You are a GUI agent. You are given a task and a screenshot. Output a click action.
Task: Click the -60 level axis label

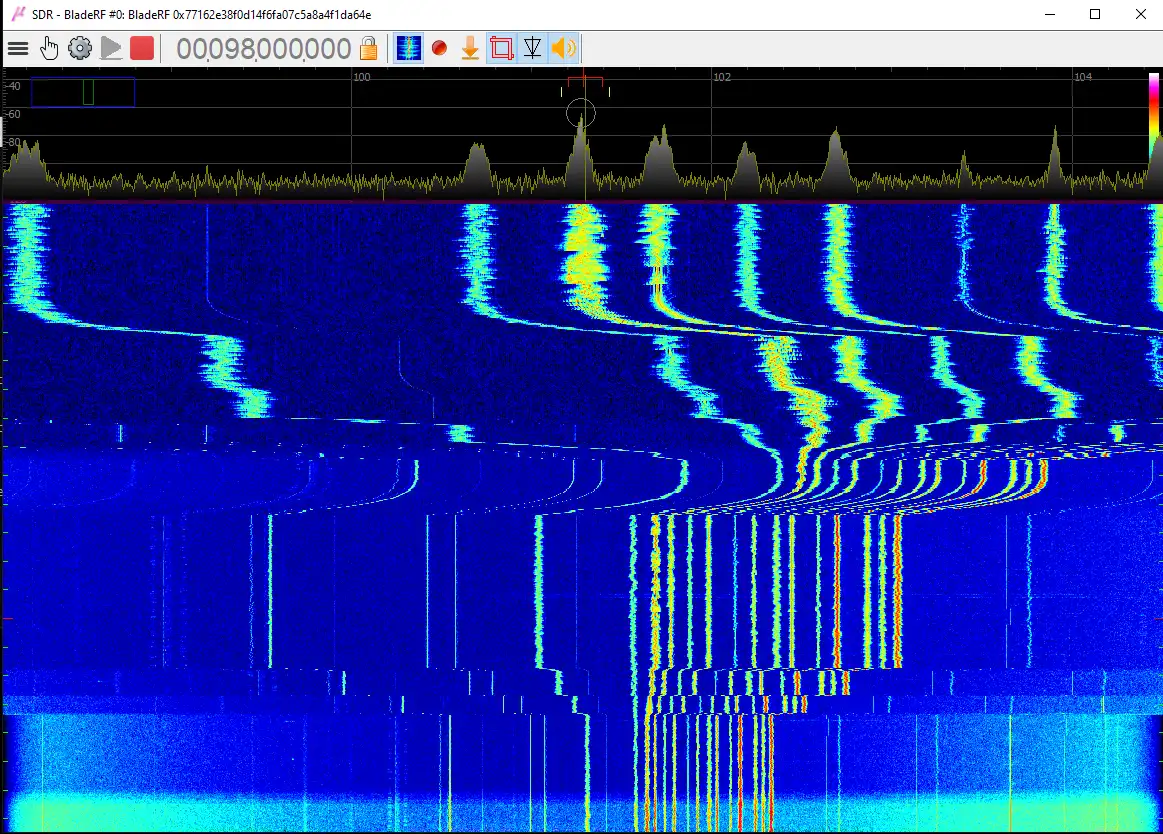[x=13, y=114]
